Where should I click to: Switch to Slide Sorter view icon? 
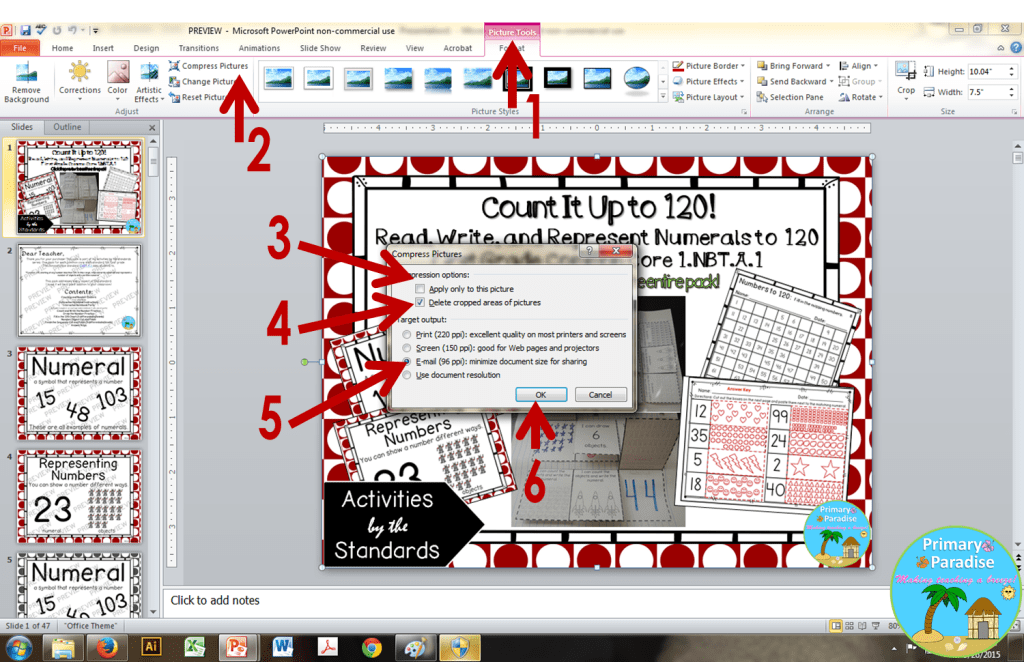(x=850, y=626)
